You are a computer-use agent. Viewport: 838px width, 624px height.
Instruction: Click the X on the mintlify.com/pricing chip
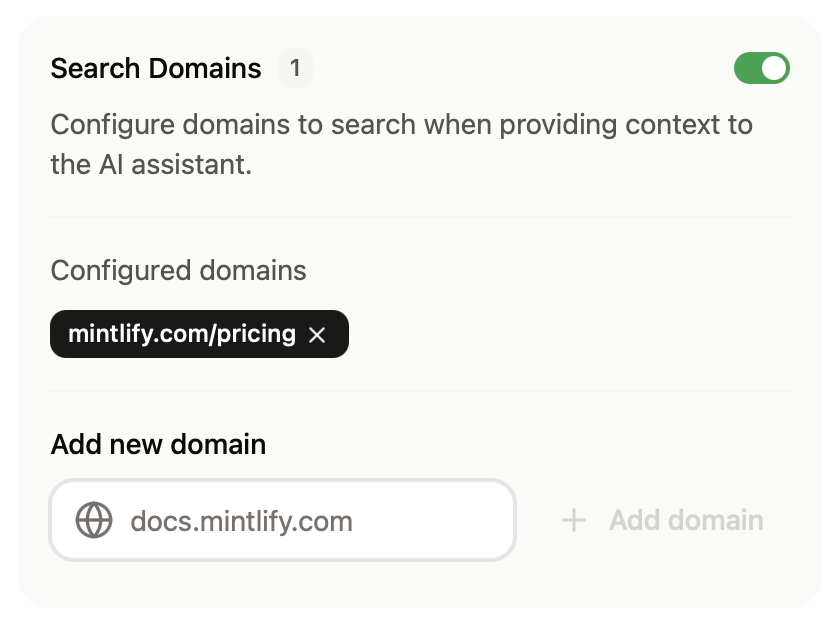(318, 334)
